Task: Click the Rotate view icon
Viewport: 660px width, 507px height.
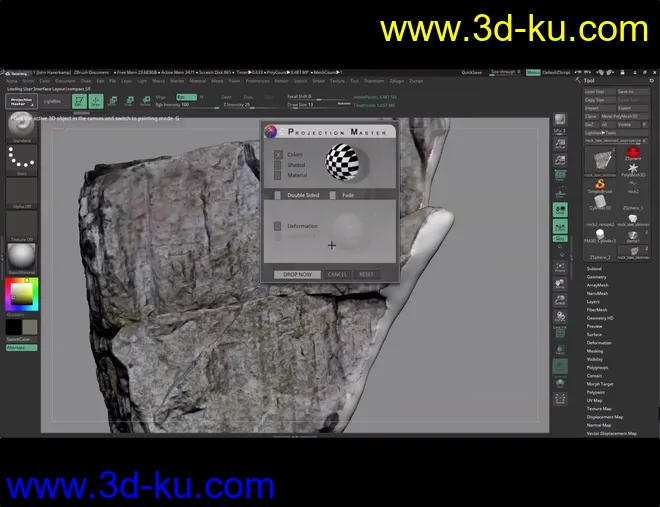Action: [560, 316]
